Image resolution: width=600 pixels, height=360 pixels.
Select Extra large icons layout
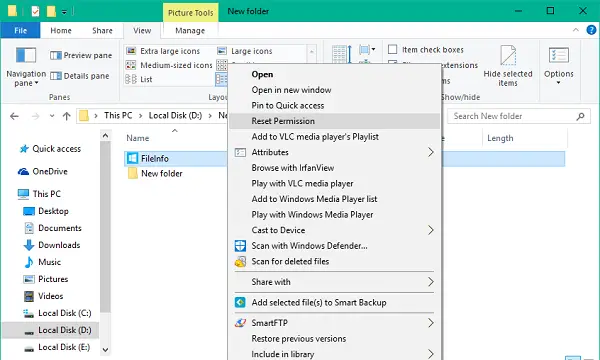click(163, 51)
